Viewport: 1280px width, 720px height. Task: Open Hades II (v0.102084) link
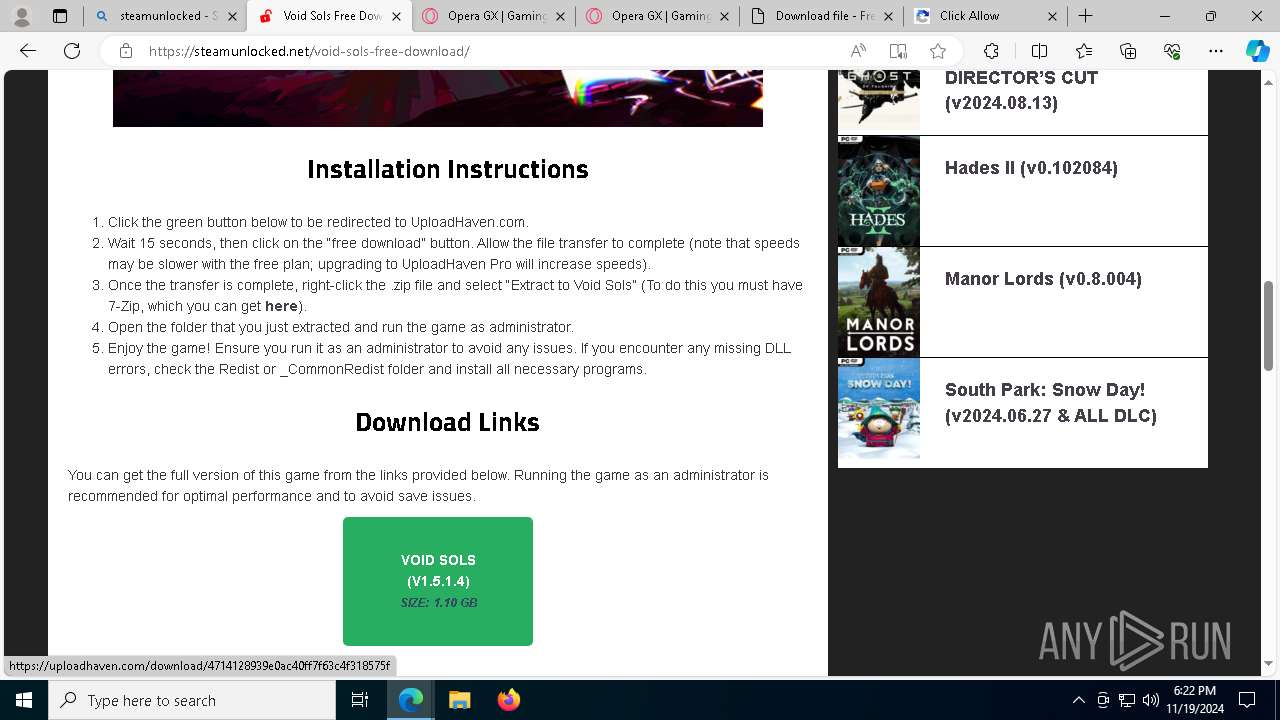pos(1031,168)
